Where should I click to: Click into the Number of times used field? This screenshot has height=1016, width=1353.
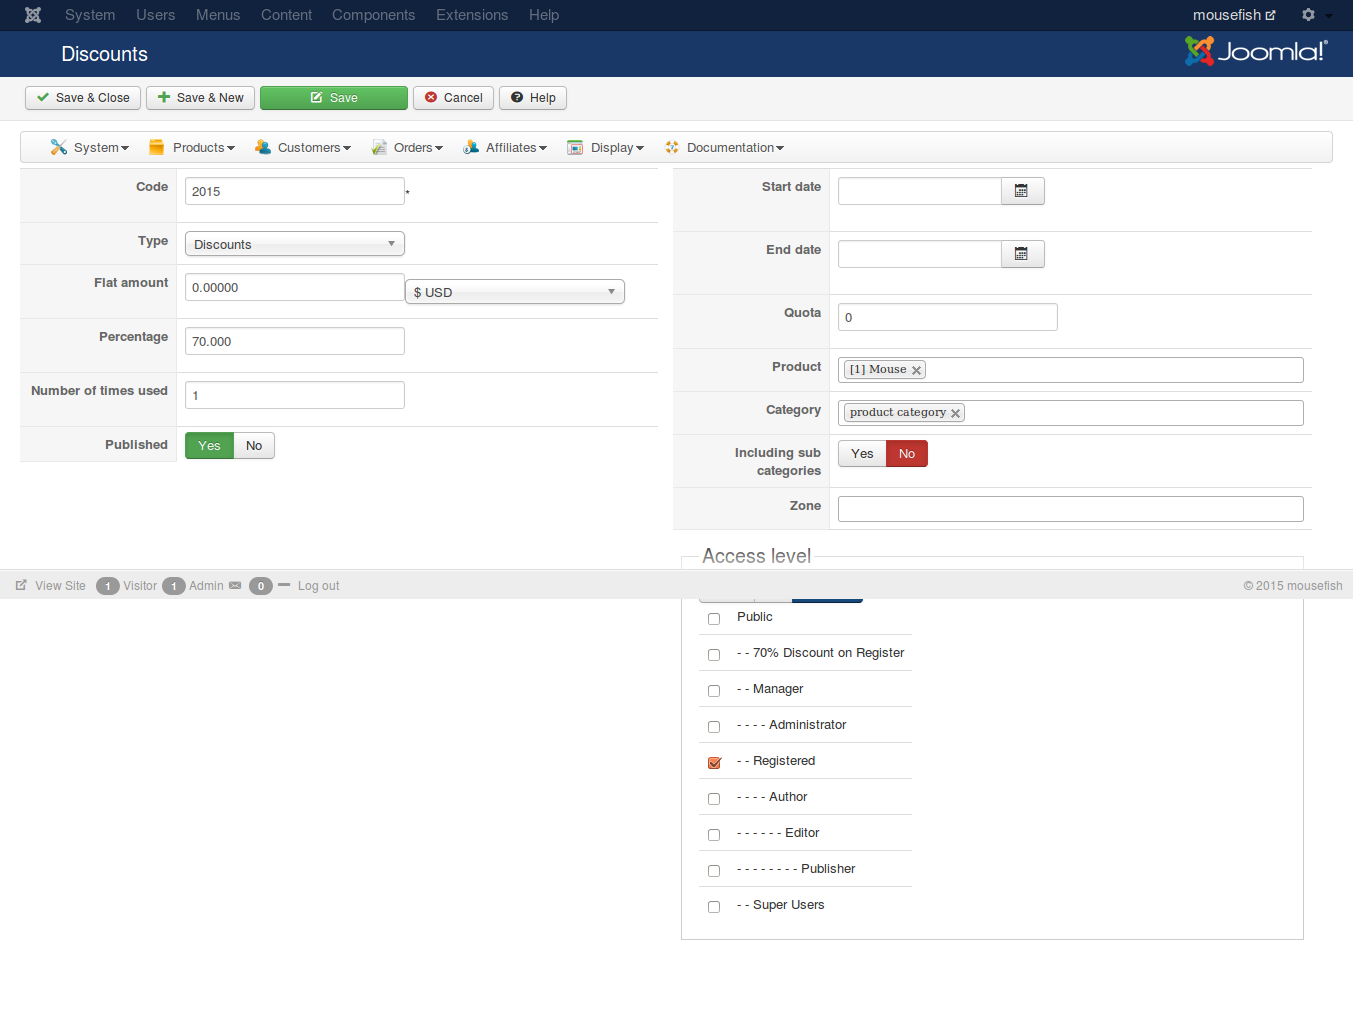[295, 395]
